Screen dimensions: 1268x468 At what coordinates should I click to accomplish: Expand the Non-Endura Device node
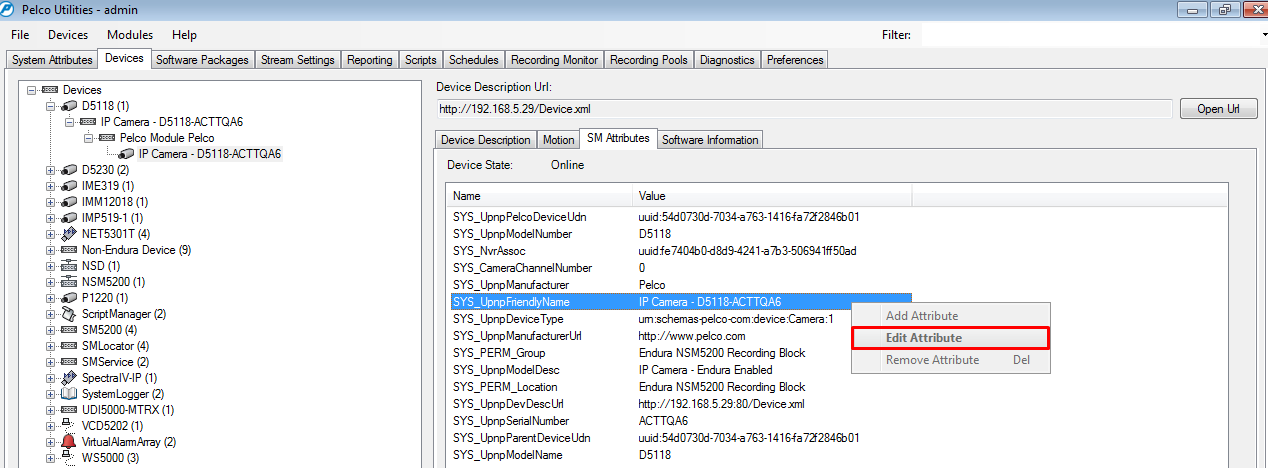tap(50, 250)
